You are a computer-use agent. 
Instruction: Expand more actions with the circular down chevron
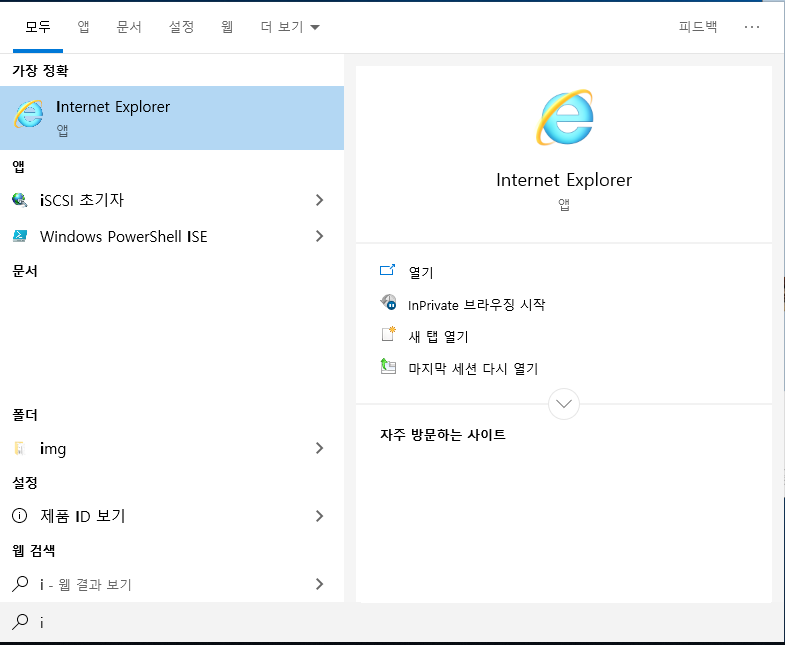click(x=564, y=404)
